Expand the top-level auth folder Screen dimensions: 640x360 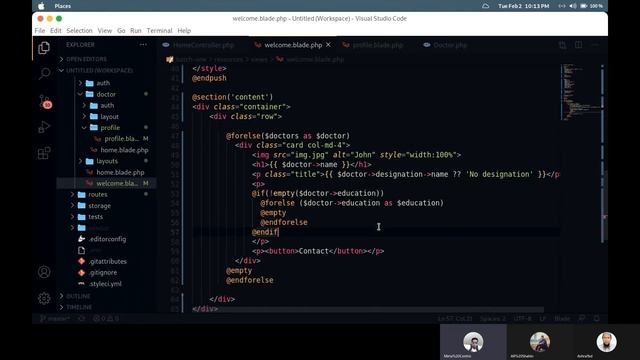pos(103,83)
